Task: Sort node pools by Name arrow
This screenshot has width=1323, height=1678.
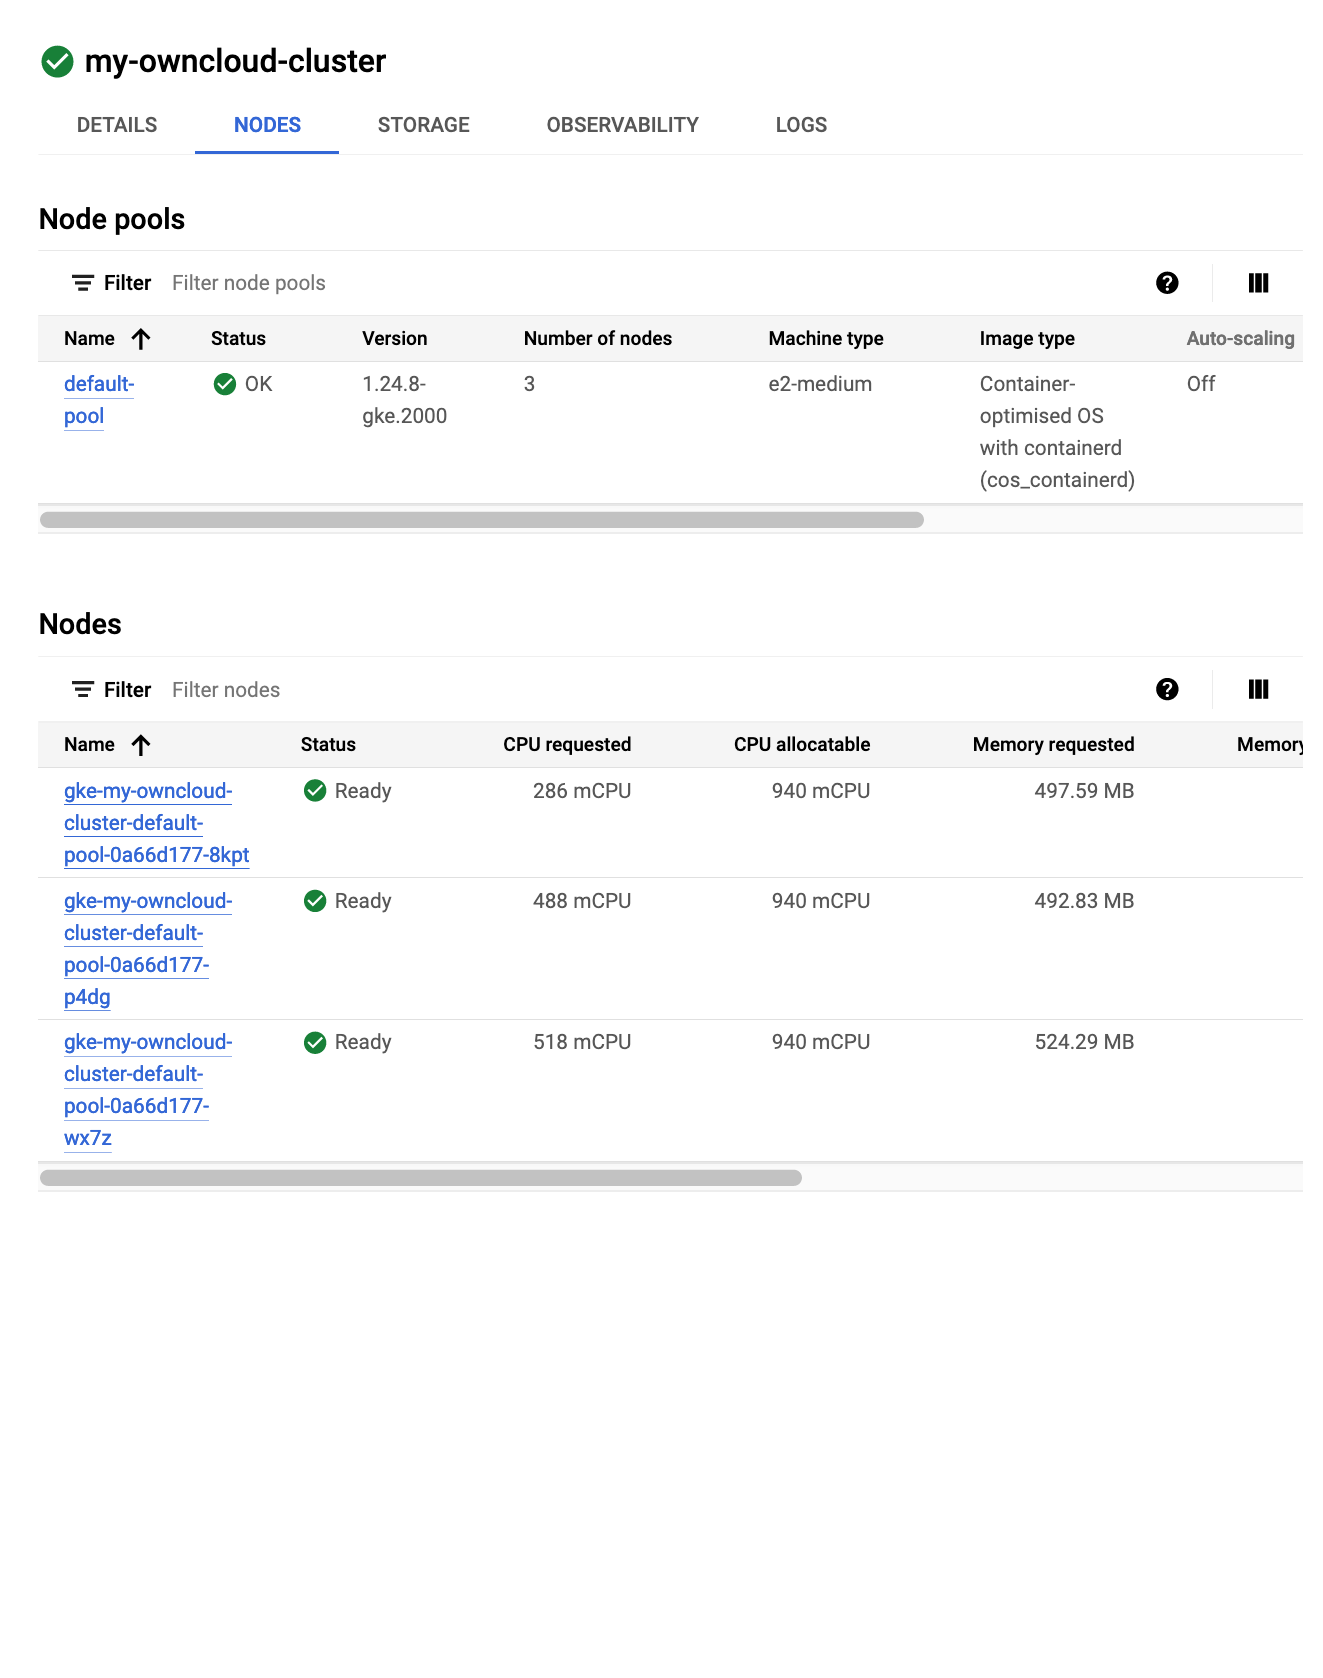Action: [141, 339]
